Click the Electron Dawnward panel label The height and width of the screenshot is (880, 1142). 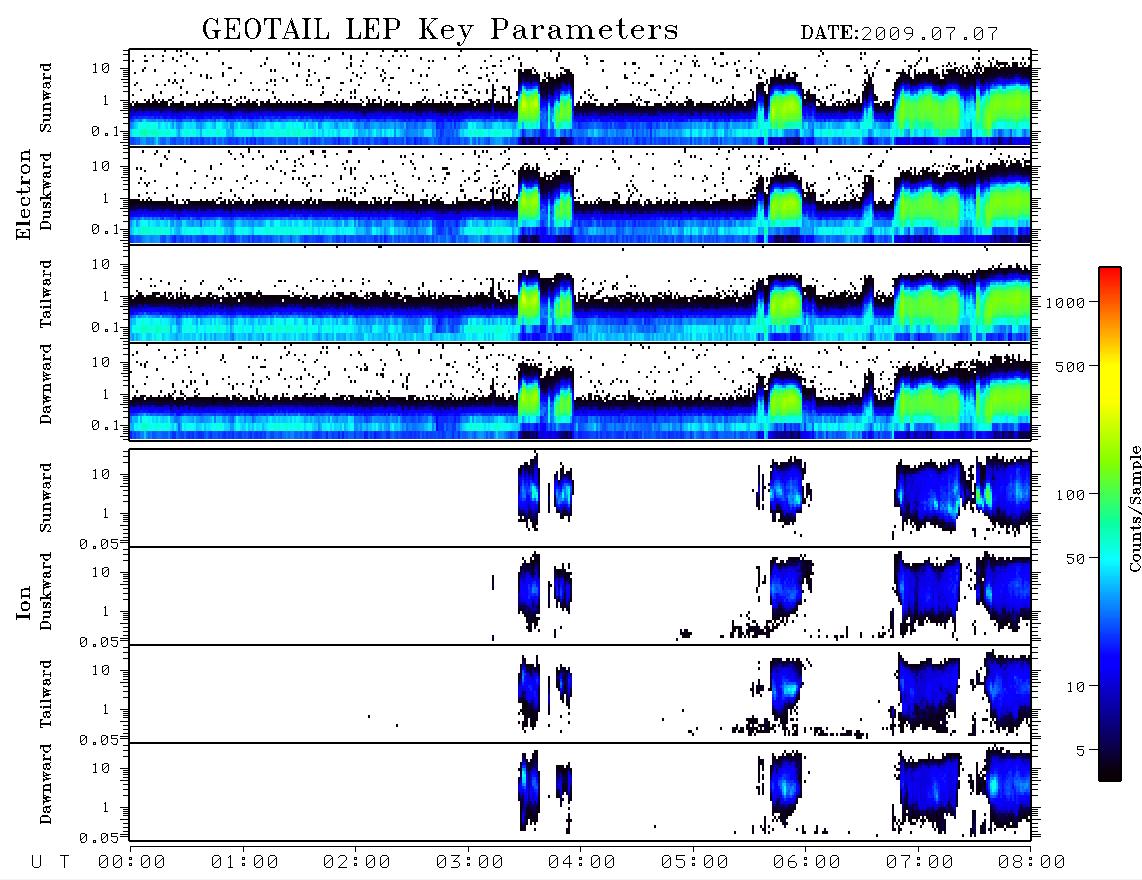[x=46, y=384]
